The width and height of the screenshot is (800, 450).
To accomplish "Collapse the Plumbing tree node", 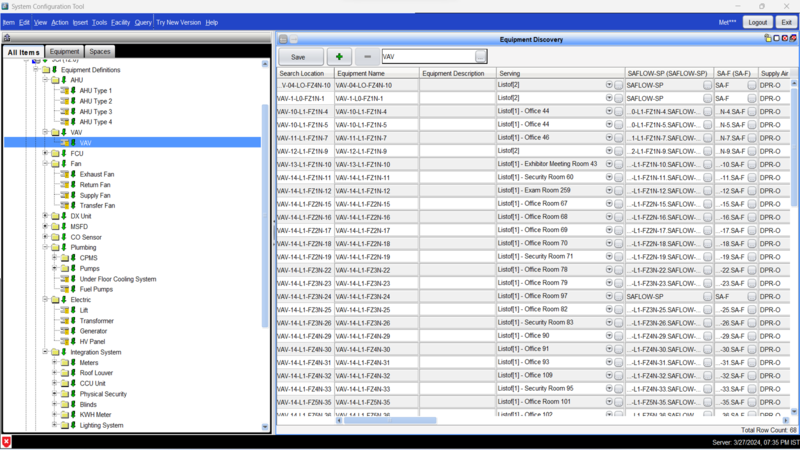I will tap(45, 247).
